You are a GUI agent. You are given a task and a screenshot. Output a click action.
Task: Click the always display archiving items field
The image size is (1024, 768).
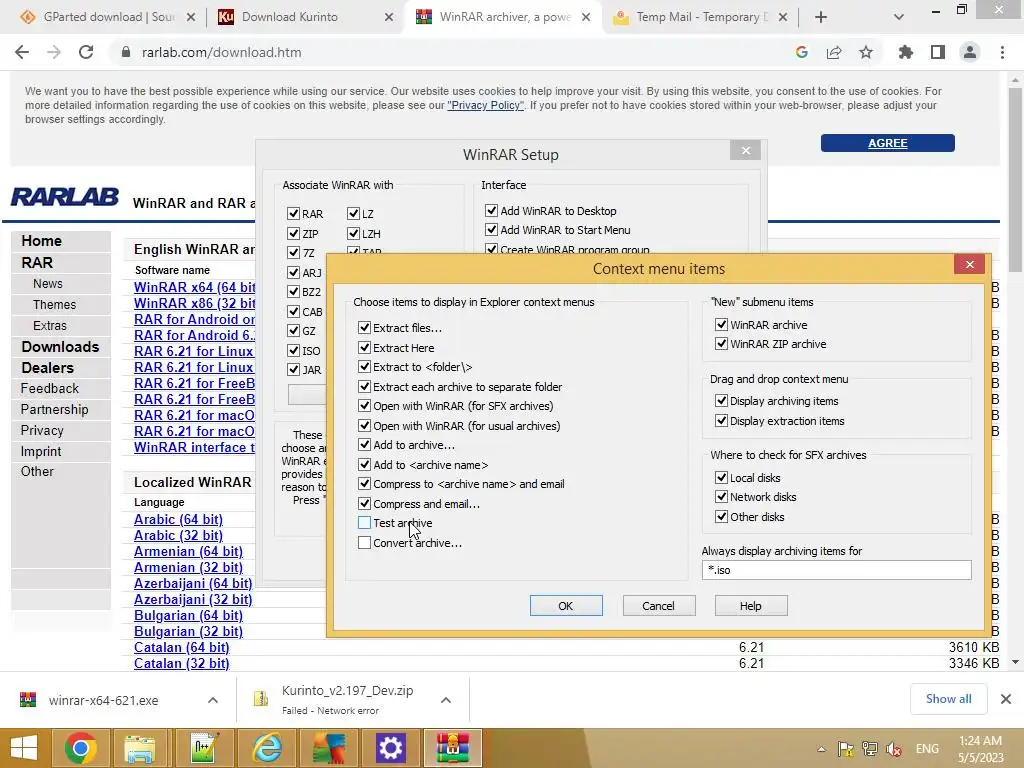(836, 569)
